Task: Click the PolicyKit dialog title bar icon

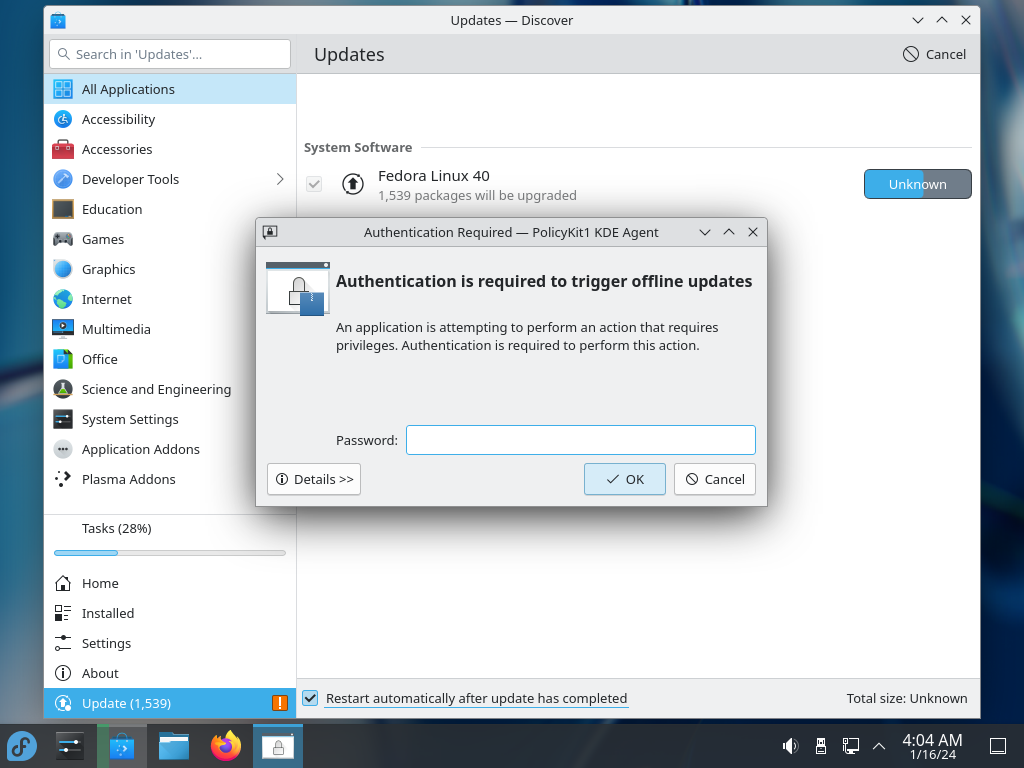Action: (x=270, y=232)
